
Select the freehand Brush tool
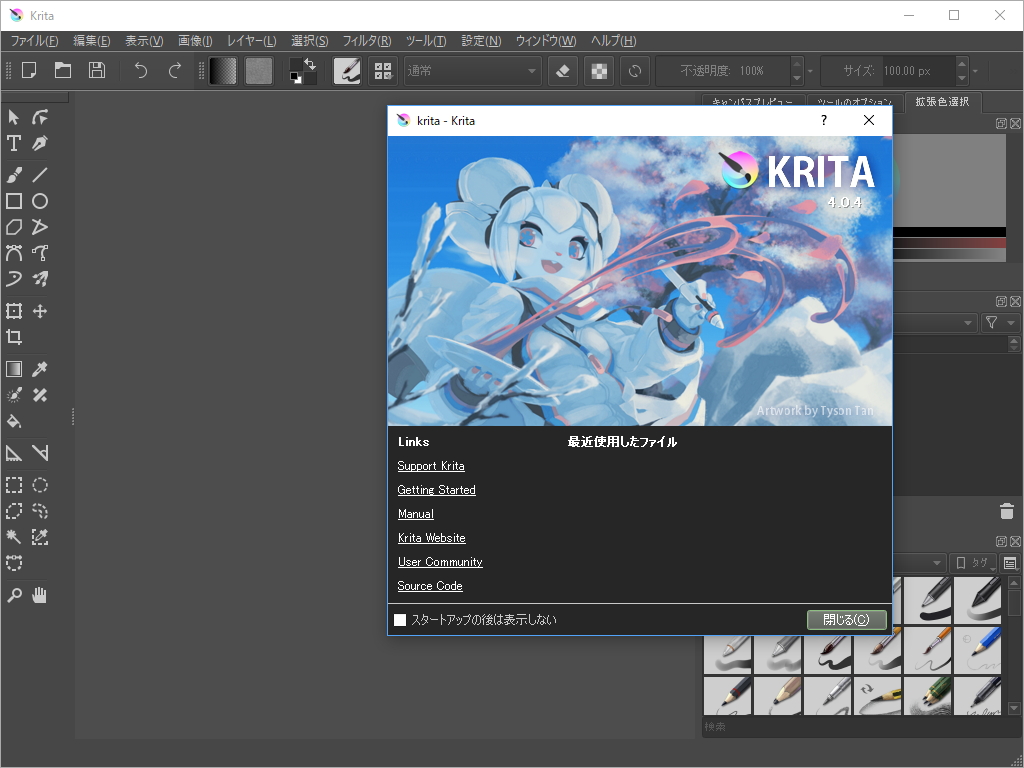click(13, 173)
